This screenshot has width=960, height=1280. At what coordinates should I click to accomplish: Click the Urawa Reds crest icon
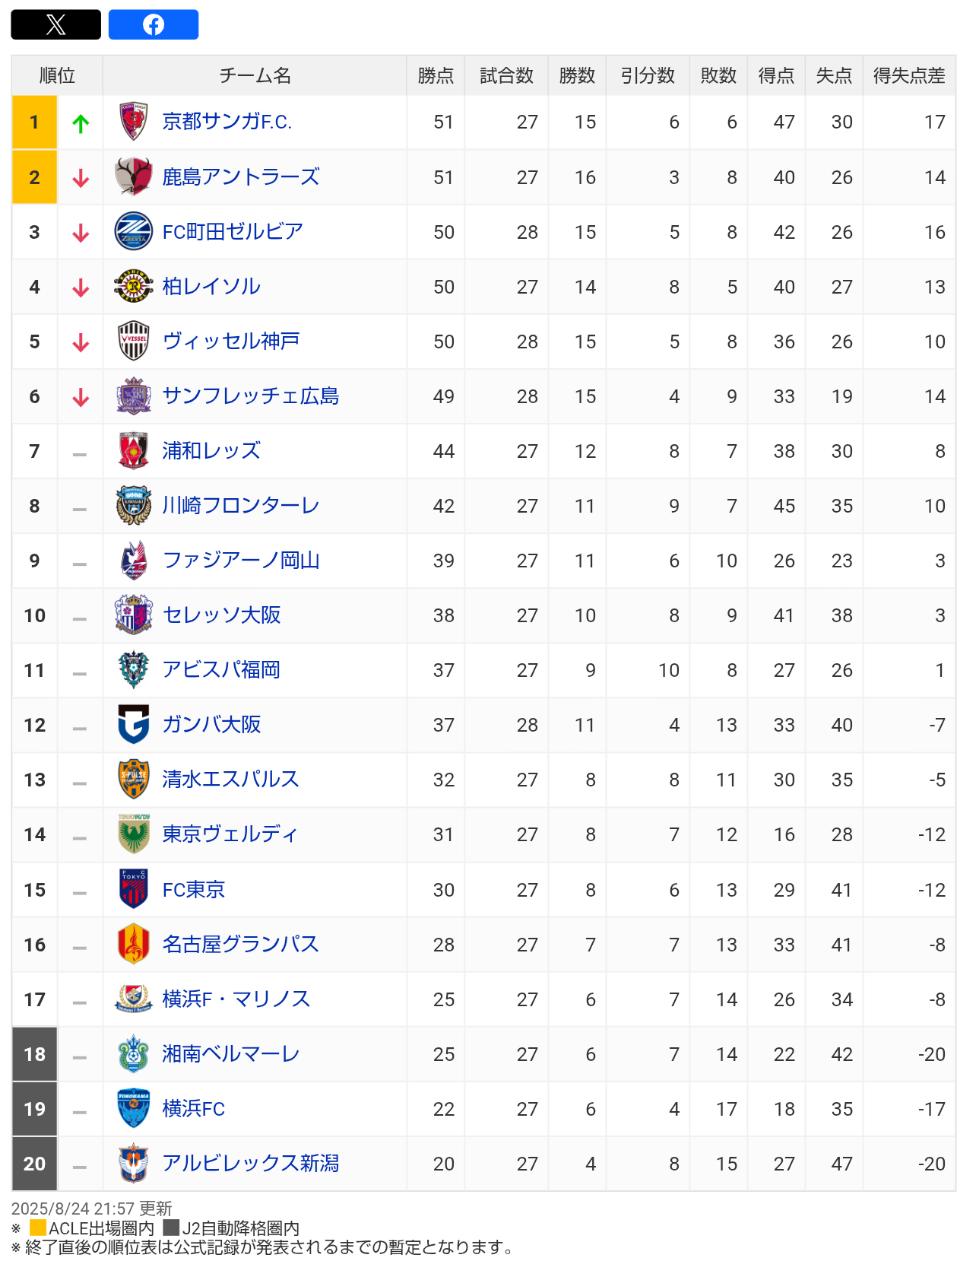click(x=133, y=451)
